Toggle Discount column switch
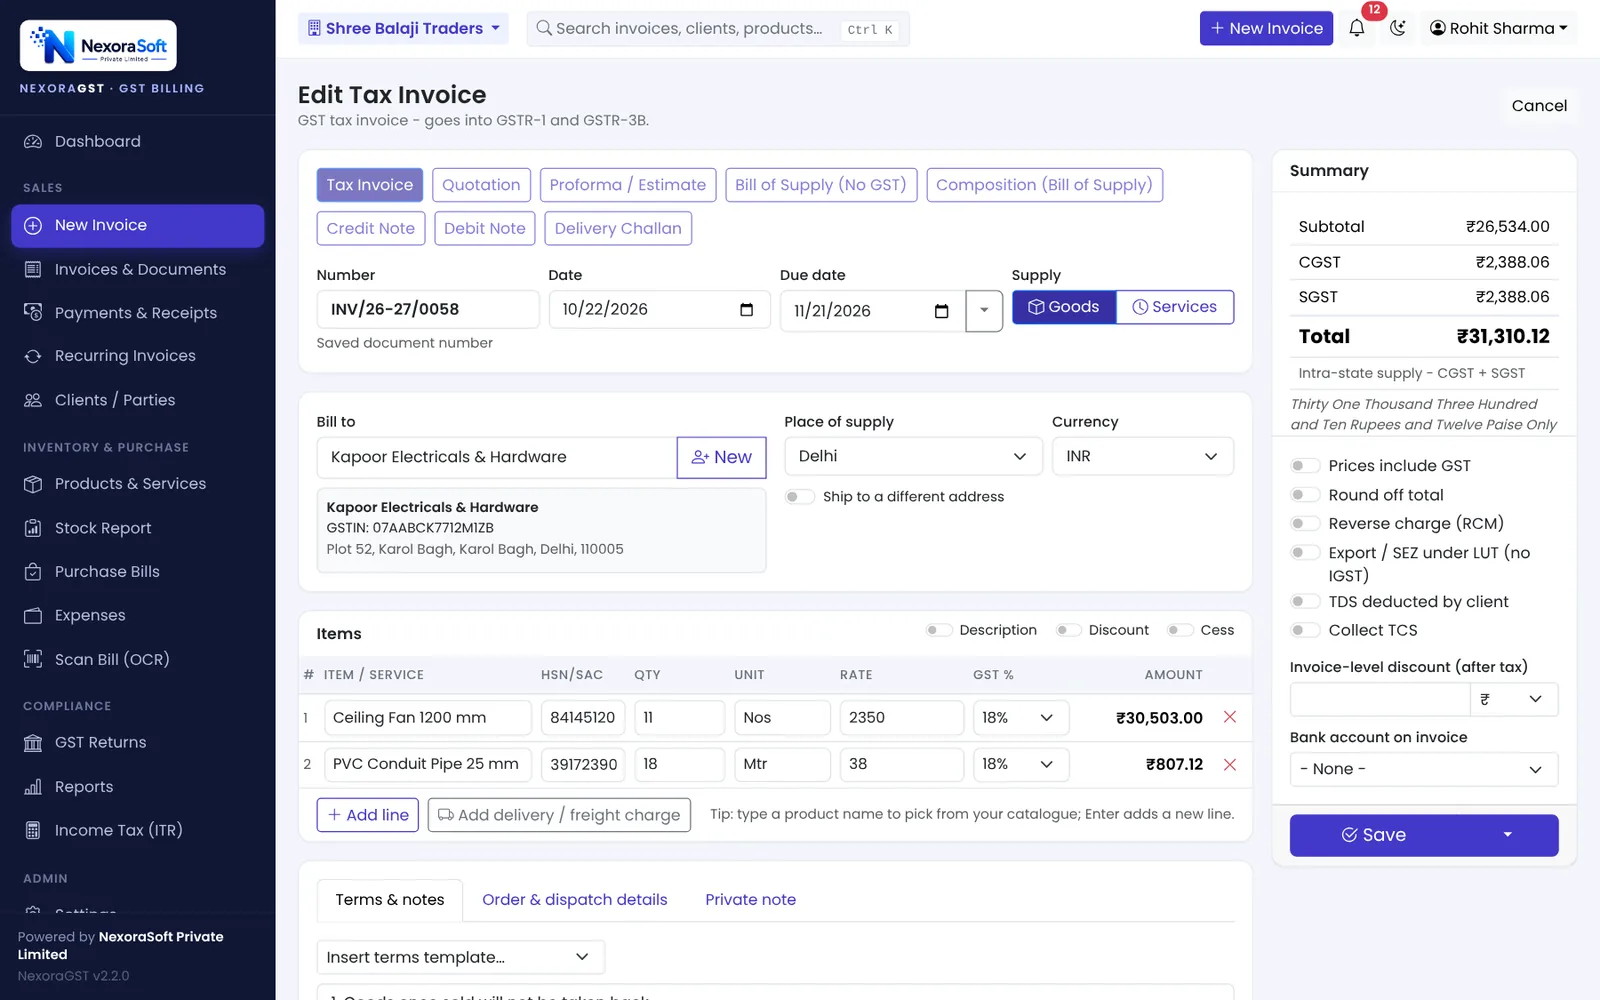Image resolution: width=1600 pixels, height=1000 pixels. (x=1068, y=630)
